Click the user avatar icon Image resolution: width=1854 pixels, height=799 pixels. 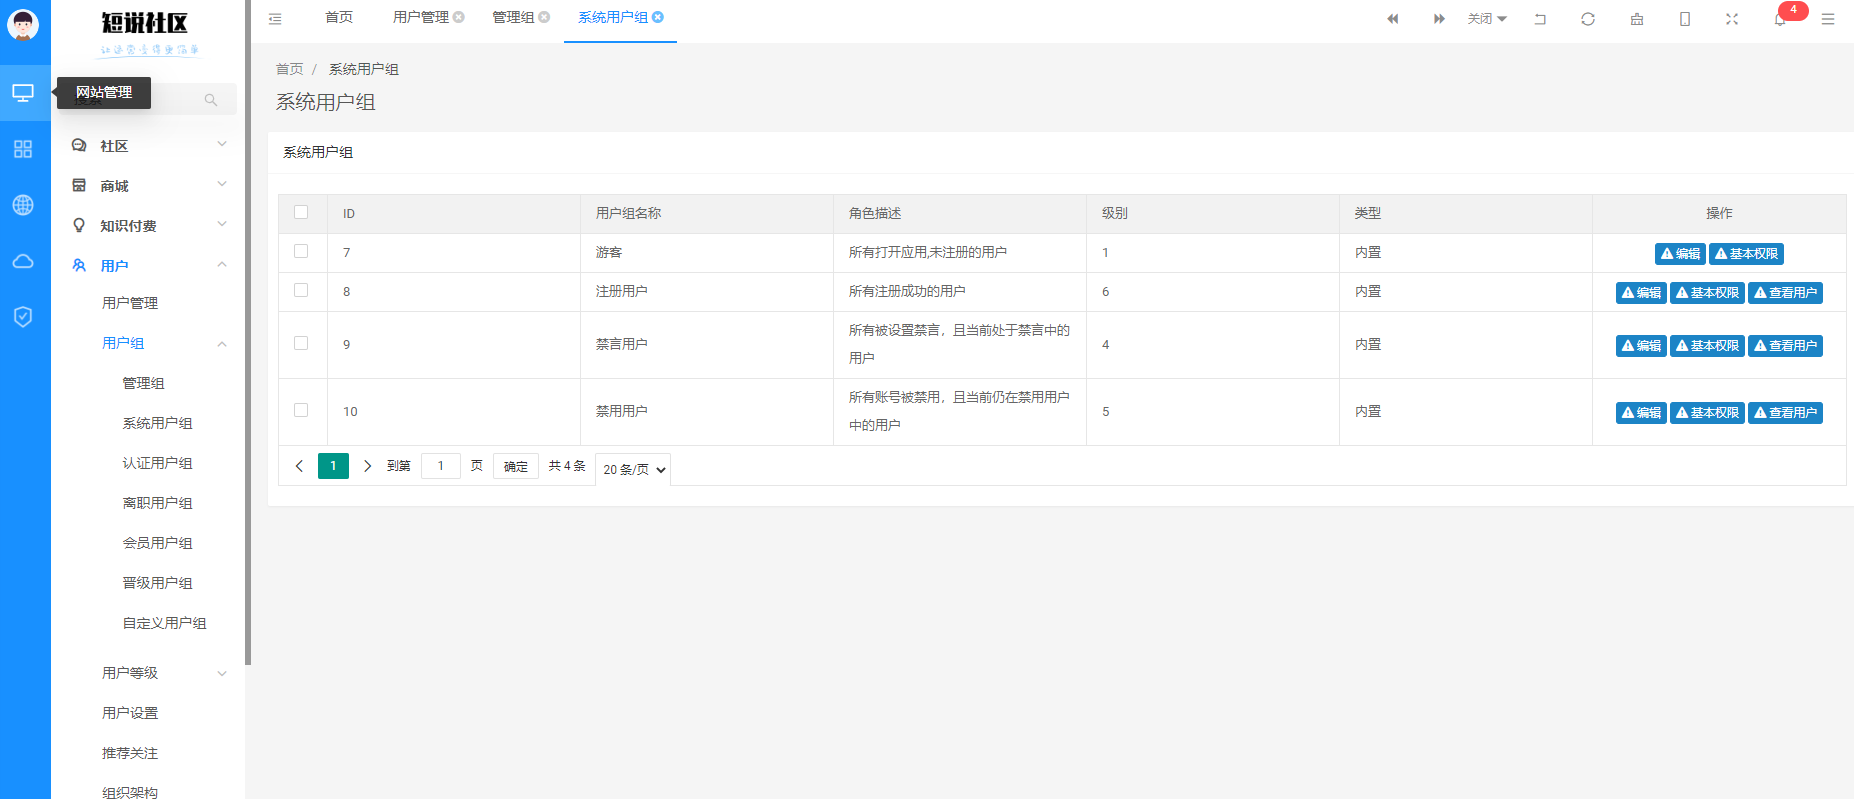point(23,24)
